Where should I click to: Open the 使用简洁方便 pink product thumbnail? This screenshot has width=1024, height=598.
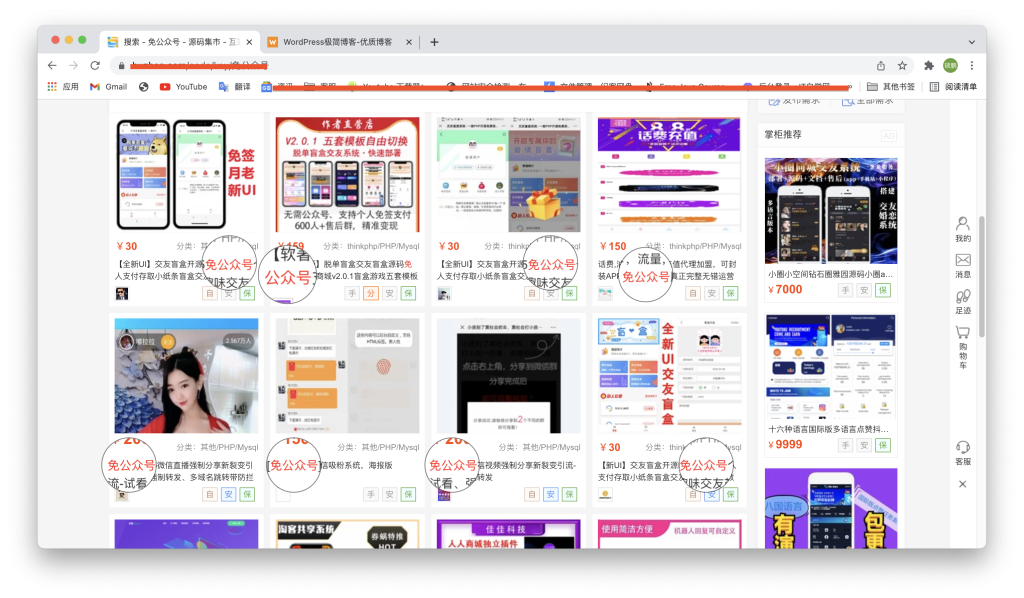(x=669, y=534)
